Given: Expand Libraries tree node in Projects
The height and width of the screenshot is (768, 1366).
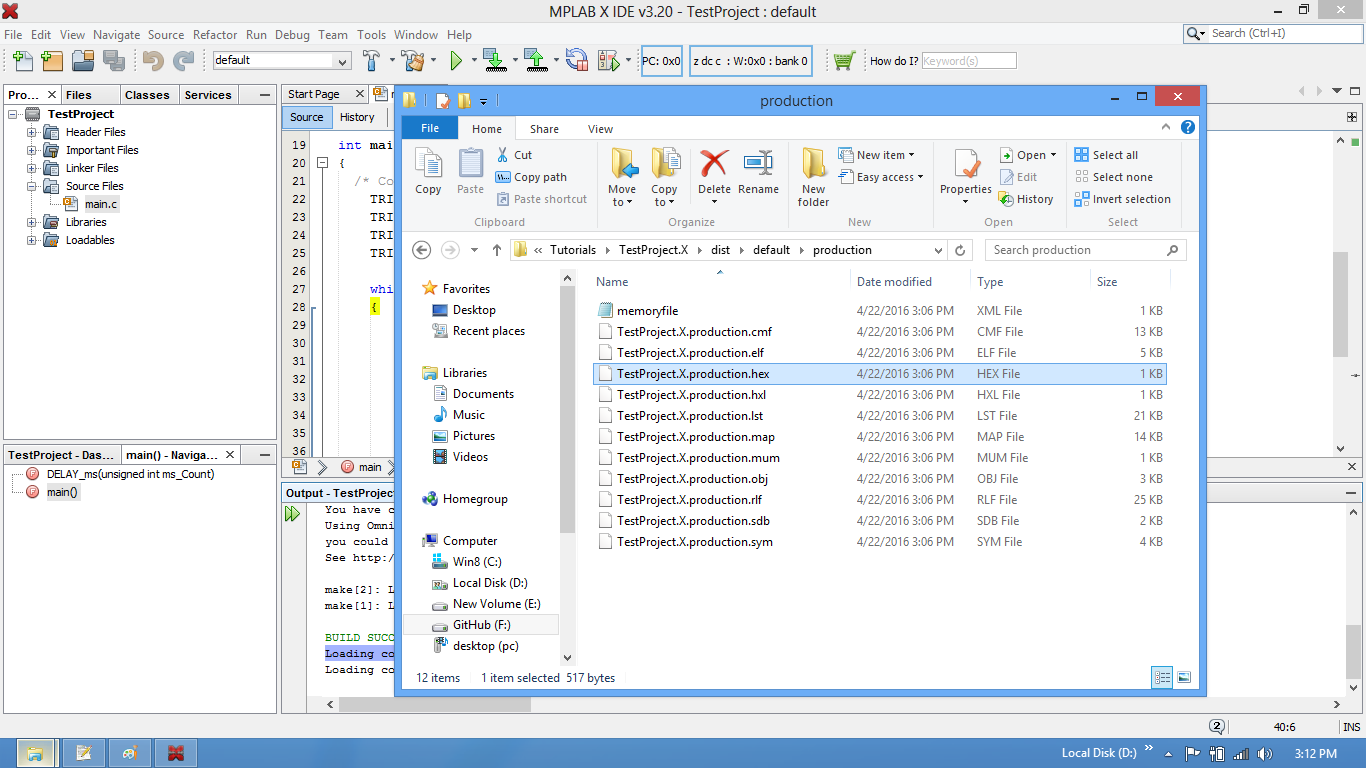Looking at the screenshot, I should tap(32, 222).
